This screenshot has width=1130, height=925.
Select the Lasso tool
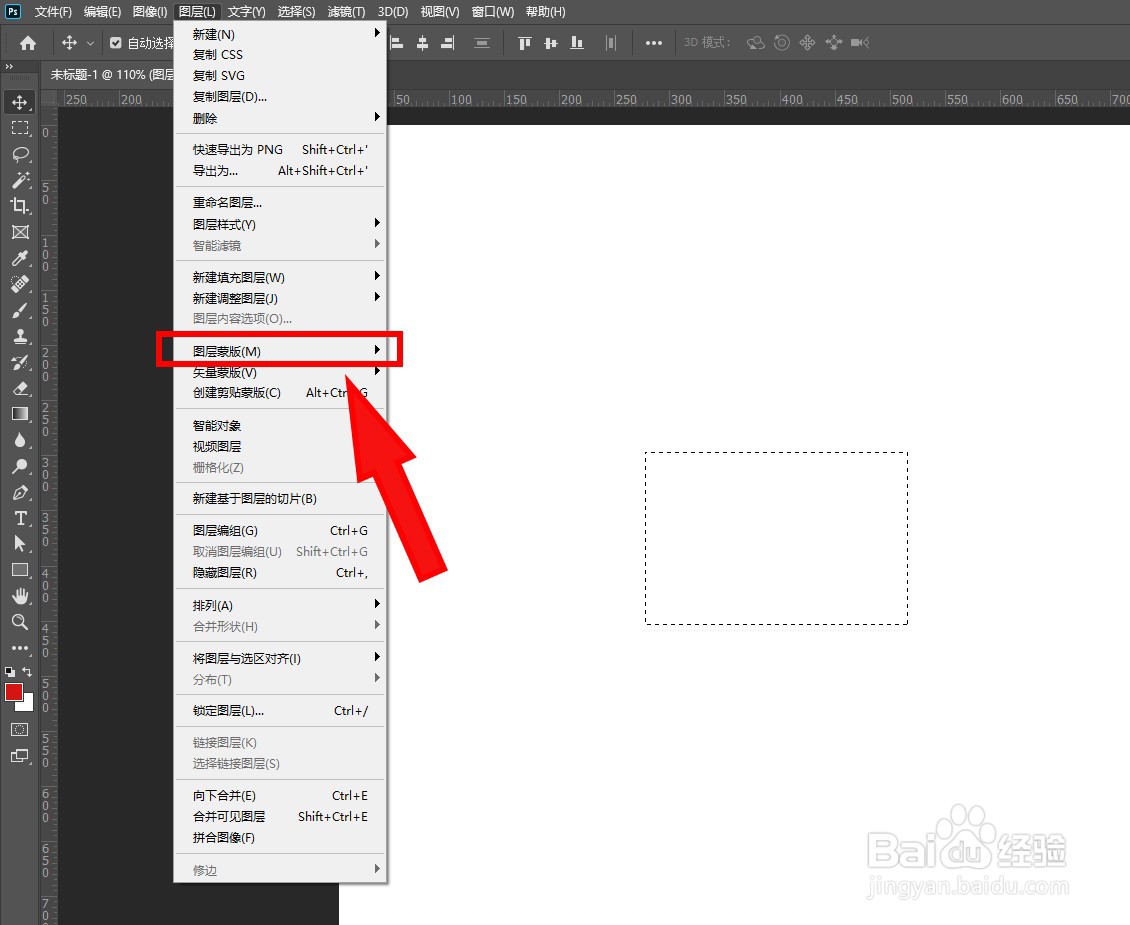coord(19,154)
